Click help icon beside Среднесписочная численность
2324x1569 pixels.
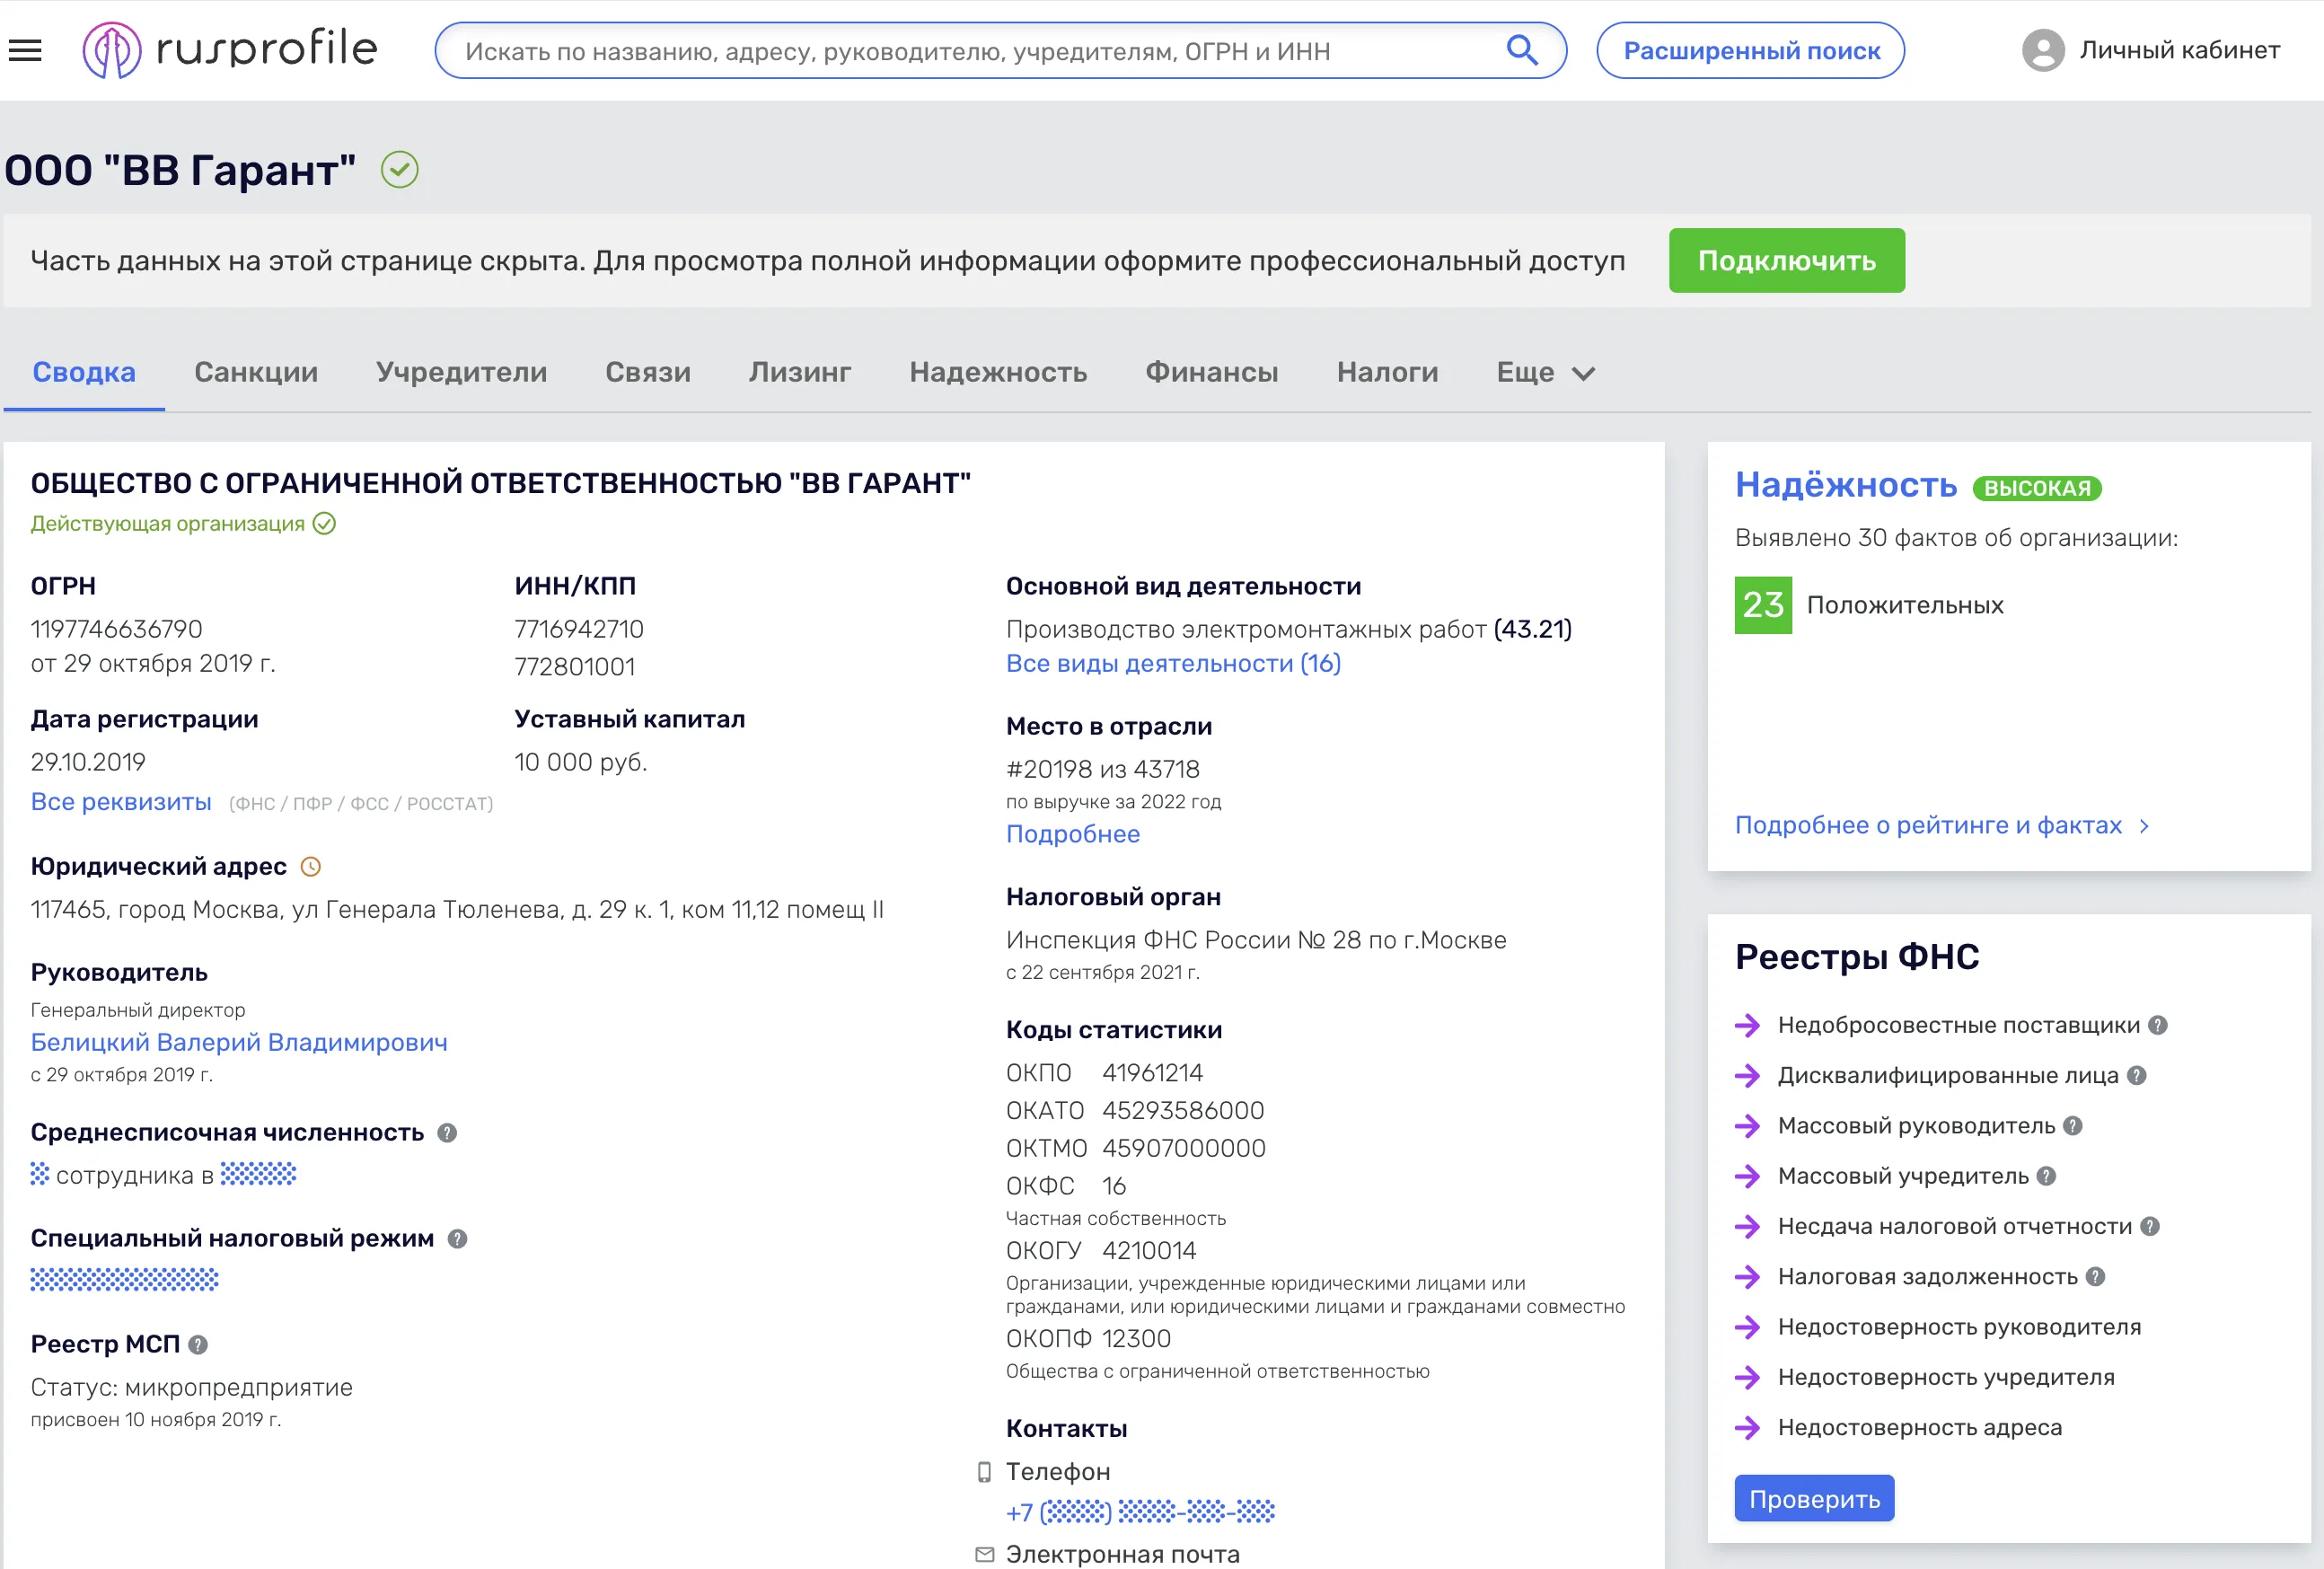(447, 1133)
